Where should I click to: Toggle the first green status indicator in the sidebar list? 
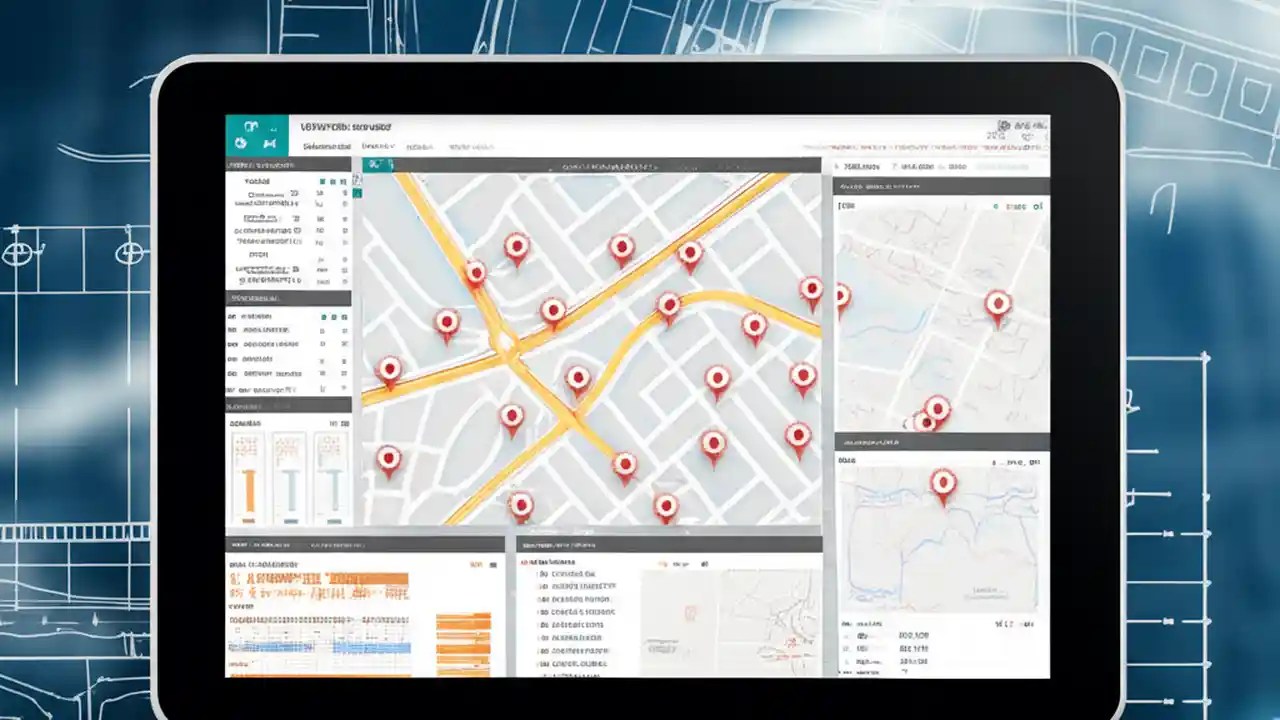click(325, 315)
